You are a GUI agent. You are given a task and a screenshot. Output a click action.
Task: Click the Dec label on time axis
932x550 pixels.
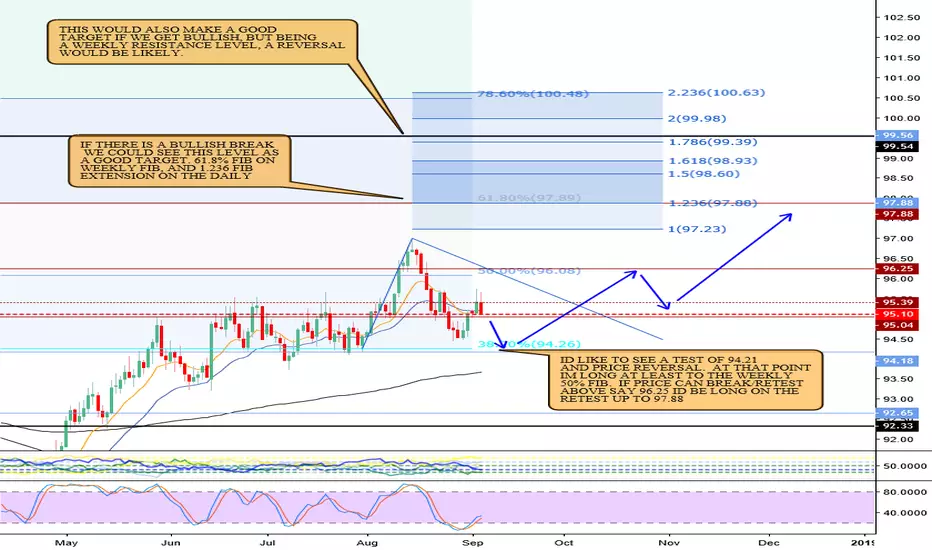(769, 542)
